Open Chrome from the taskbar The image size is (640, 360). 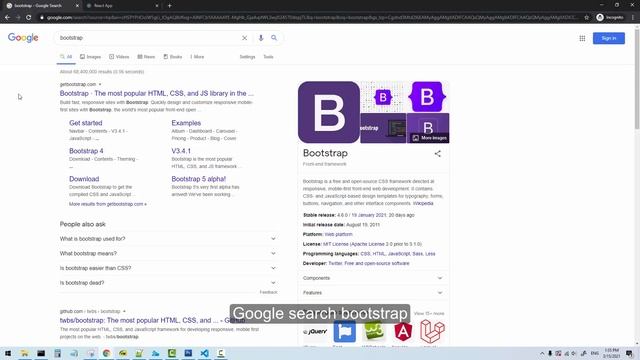107,353
